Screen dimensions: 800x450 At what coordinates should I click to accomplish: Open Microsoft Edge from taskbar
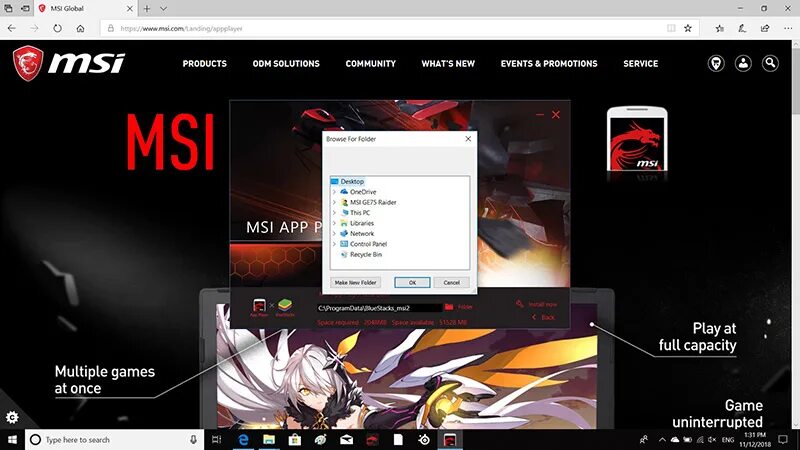(243, 439)
